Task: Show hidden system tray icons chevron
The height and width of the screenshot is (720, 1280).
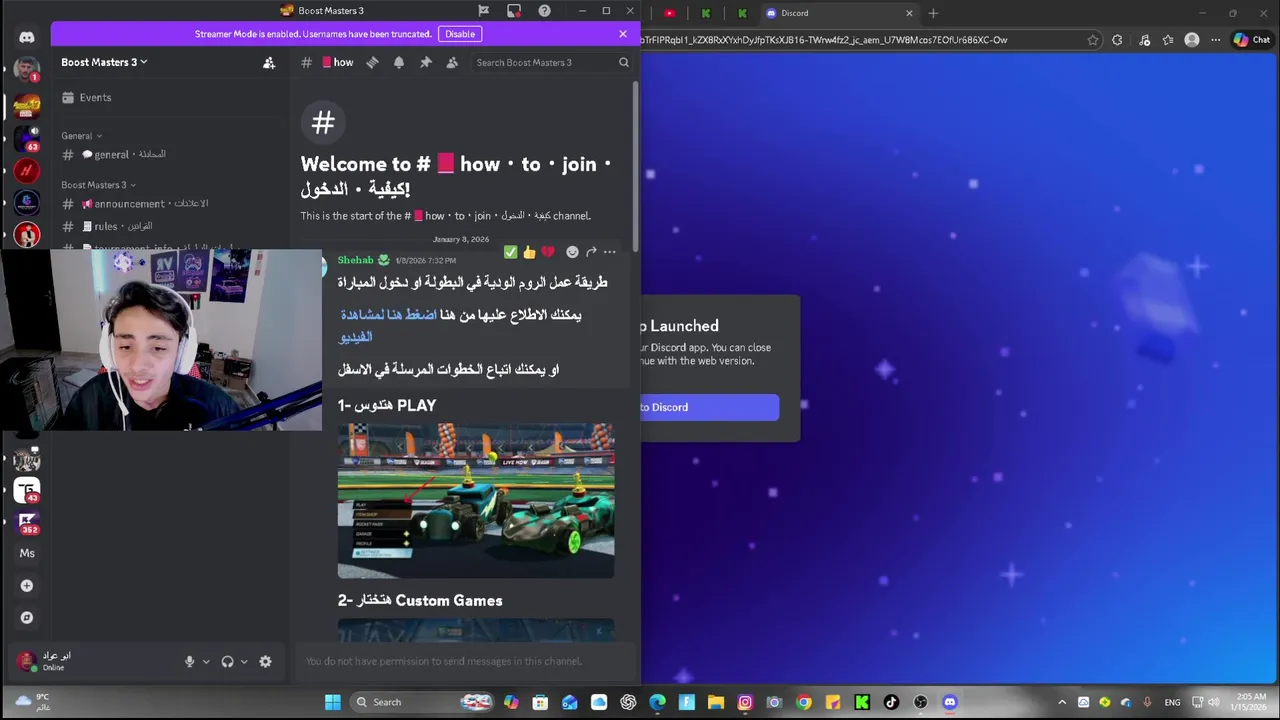Action: tap(1062, 702)
